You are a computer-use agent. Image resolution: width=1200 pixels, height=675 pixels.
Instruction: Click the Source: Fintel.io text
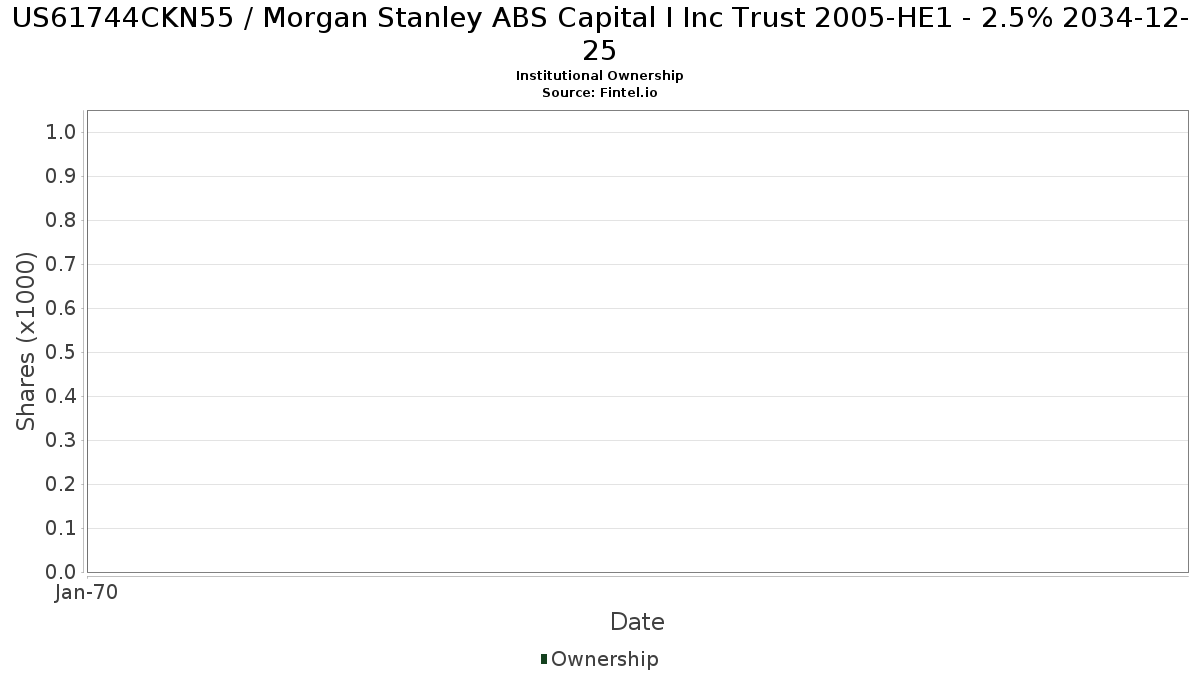pyautogui.click(x=599, y=93)
